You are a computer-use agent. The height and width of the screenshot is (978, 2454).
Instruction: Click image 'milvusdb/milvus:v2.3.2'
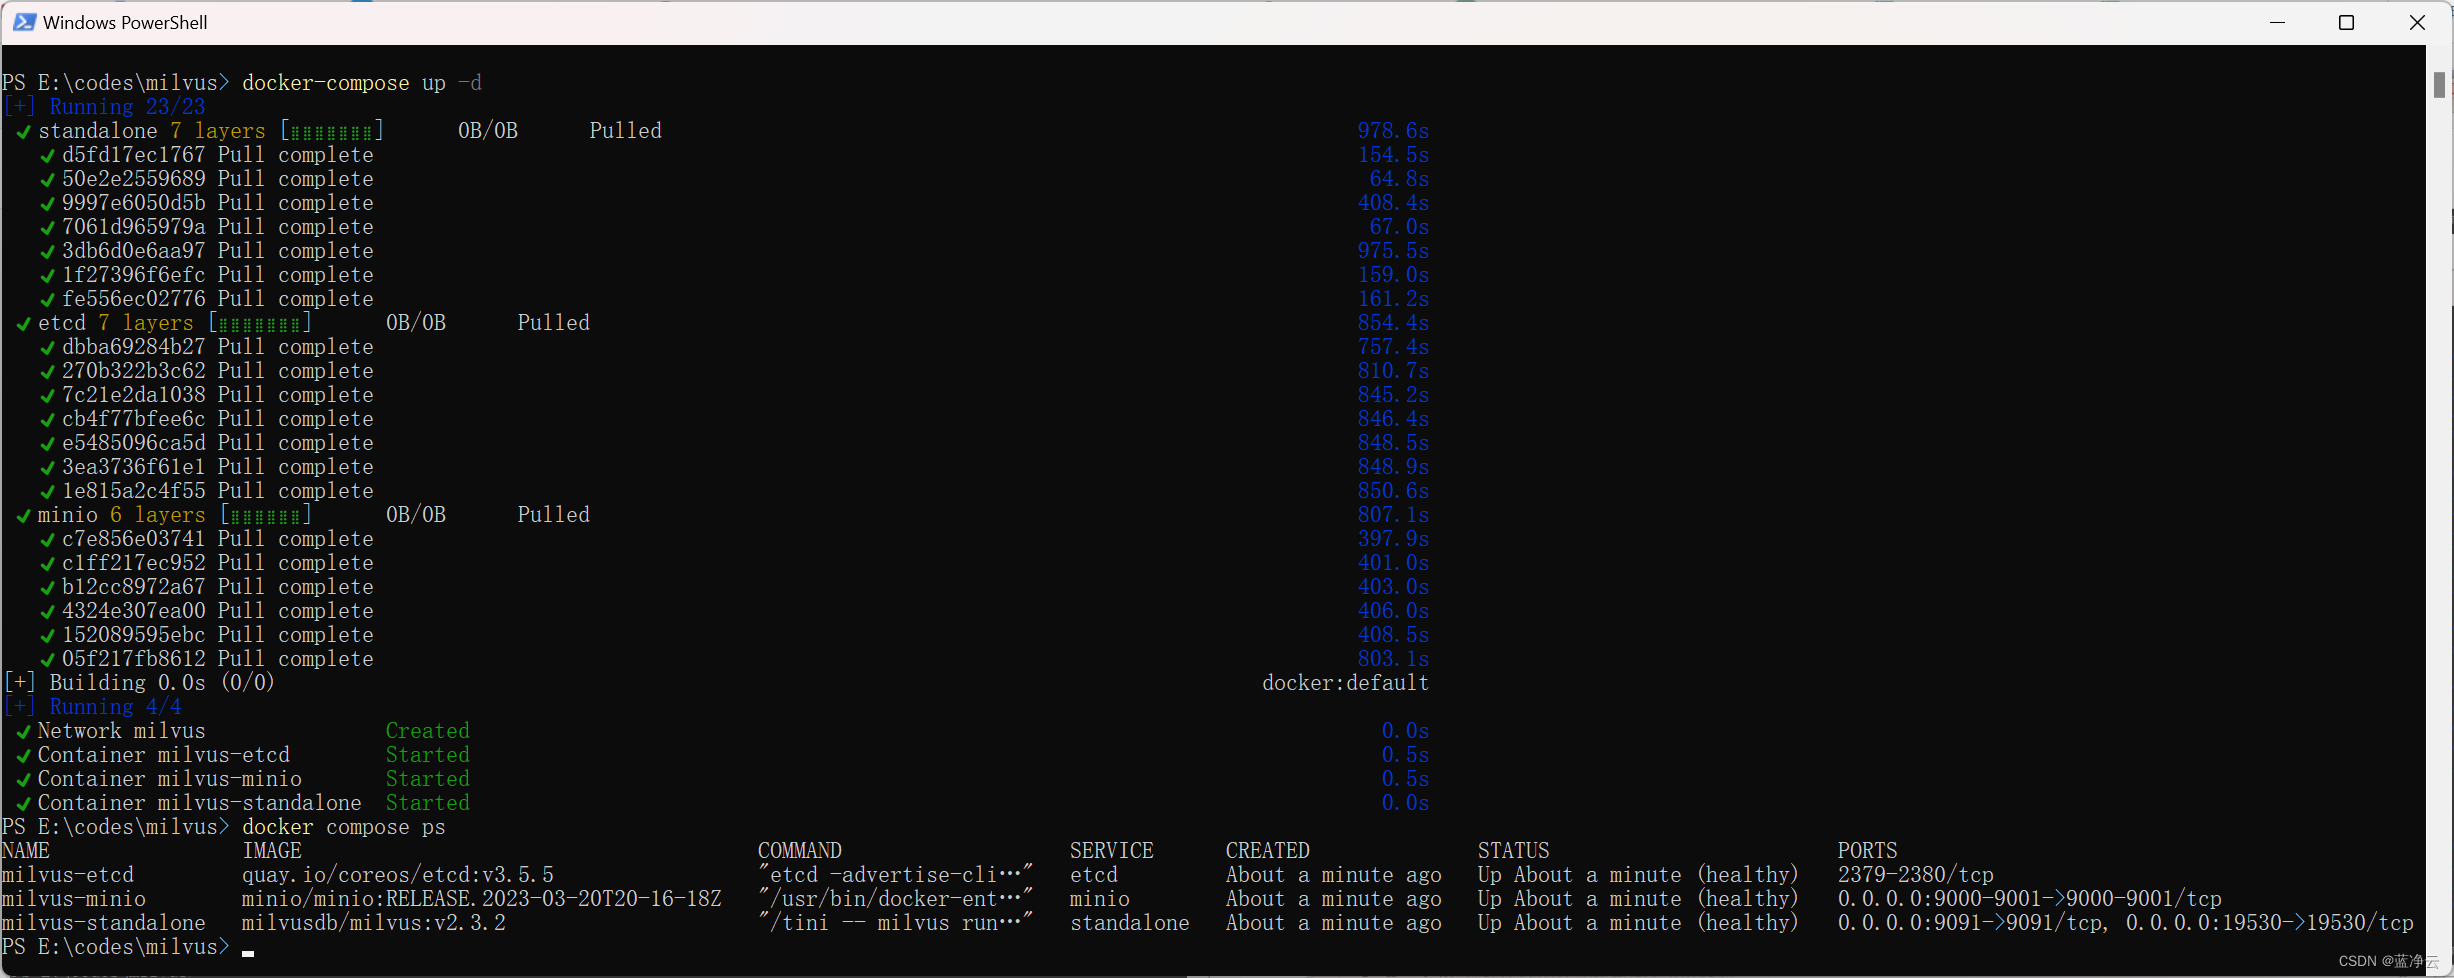click(x=374, y=923)
